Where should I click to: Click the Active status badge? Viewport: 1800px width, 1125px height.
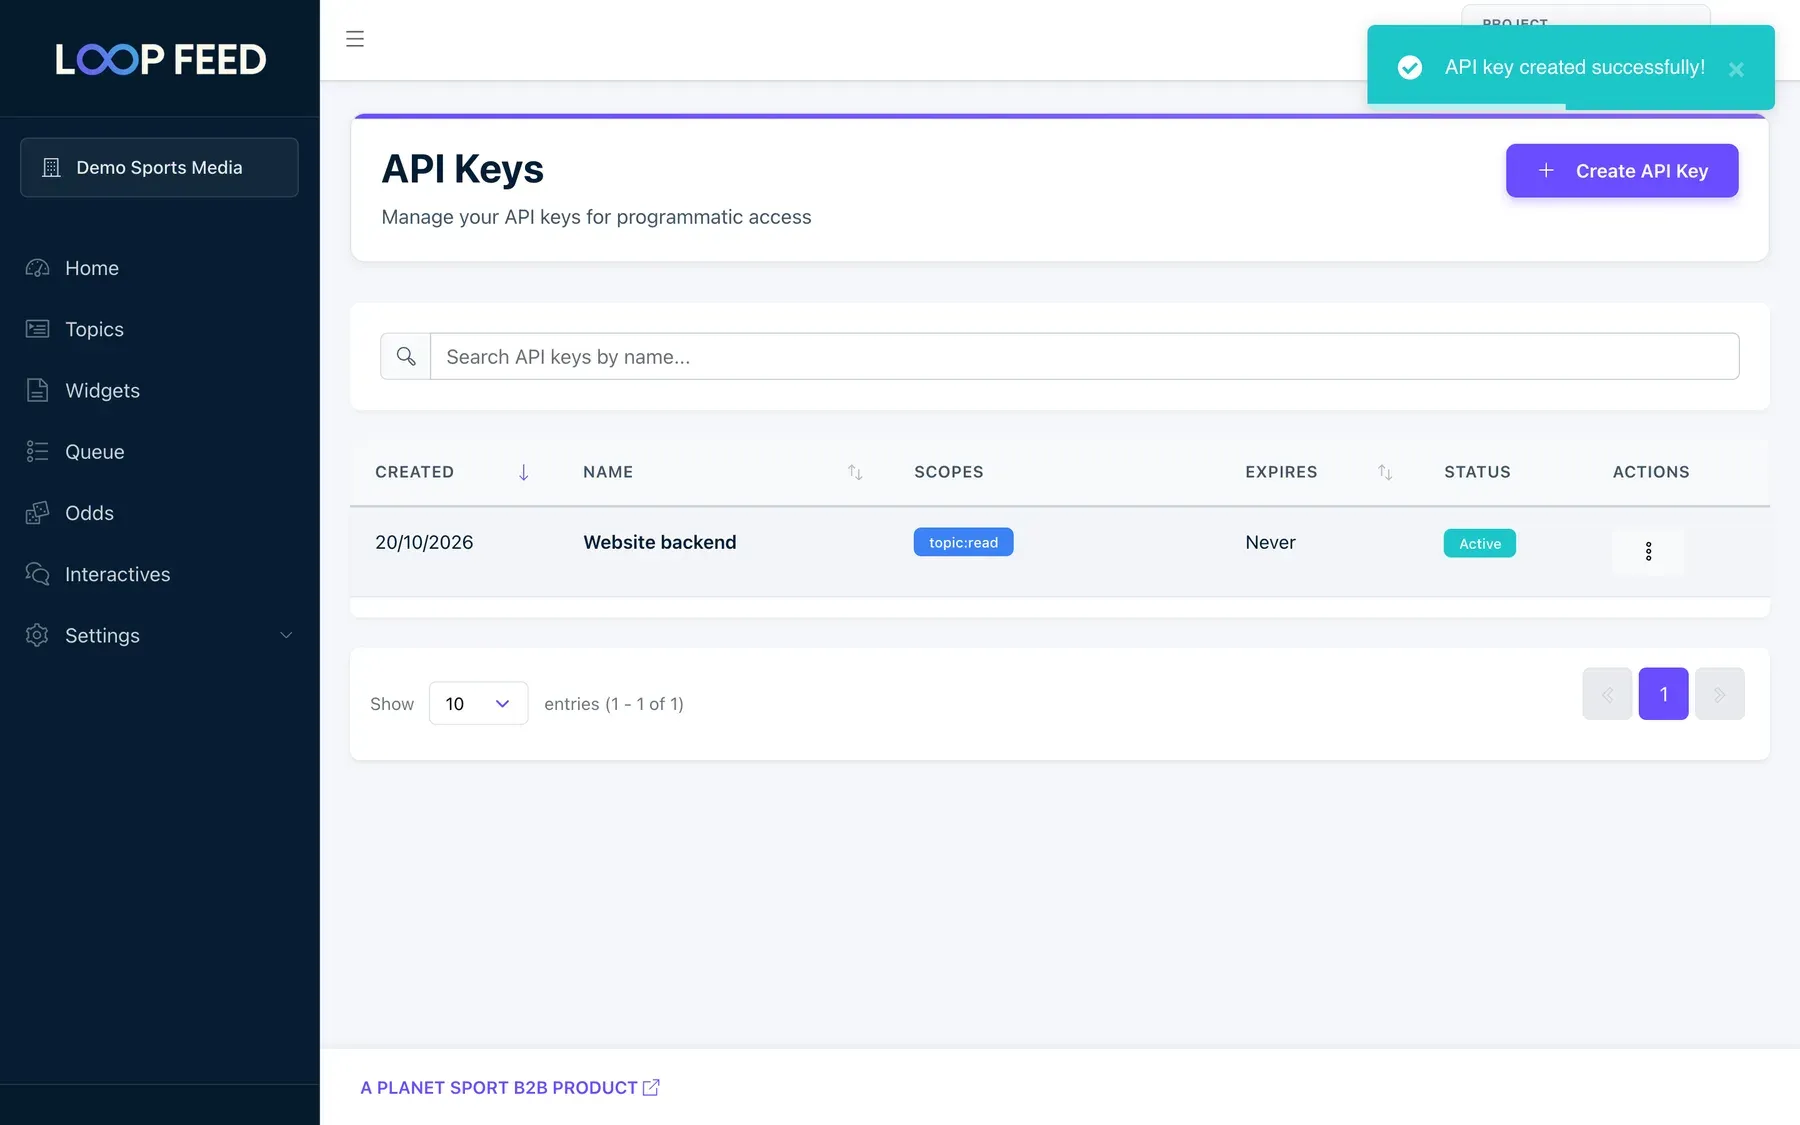click(1479, 543)
